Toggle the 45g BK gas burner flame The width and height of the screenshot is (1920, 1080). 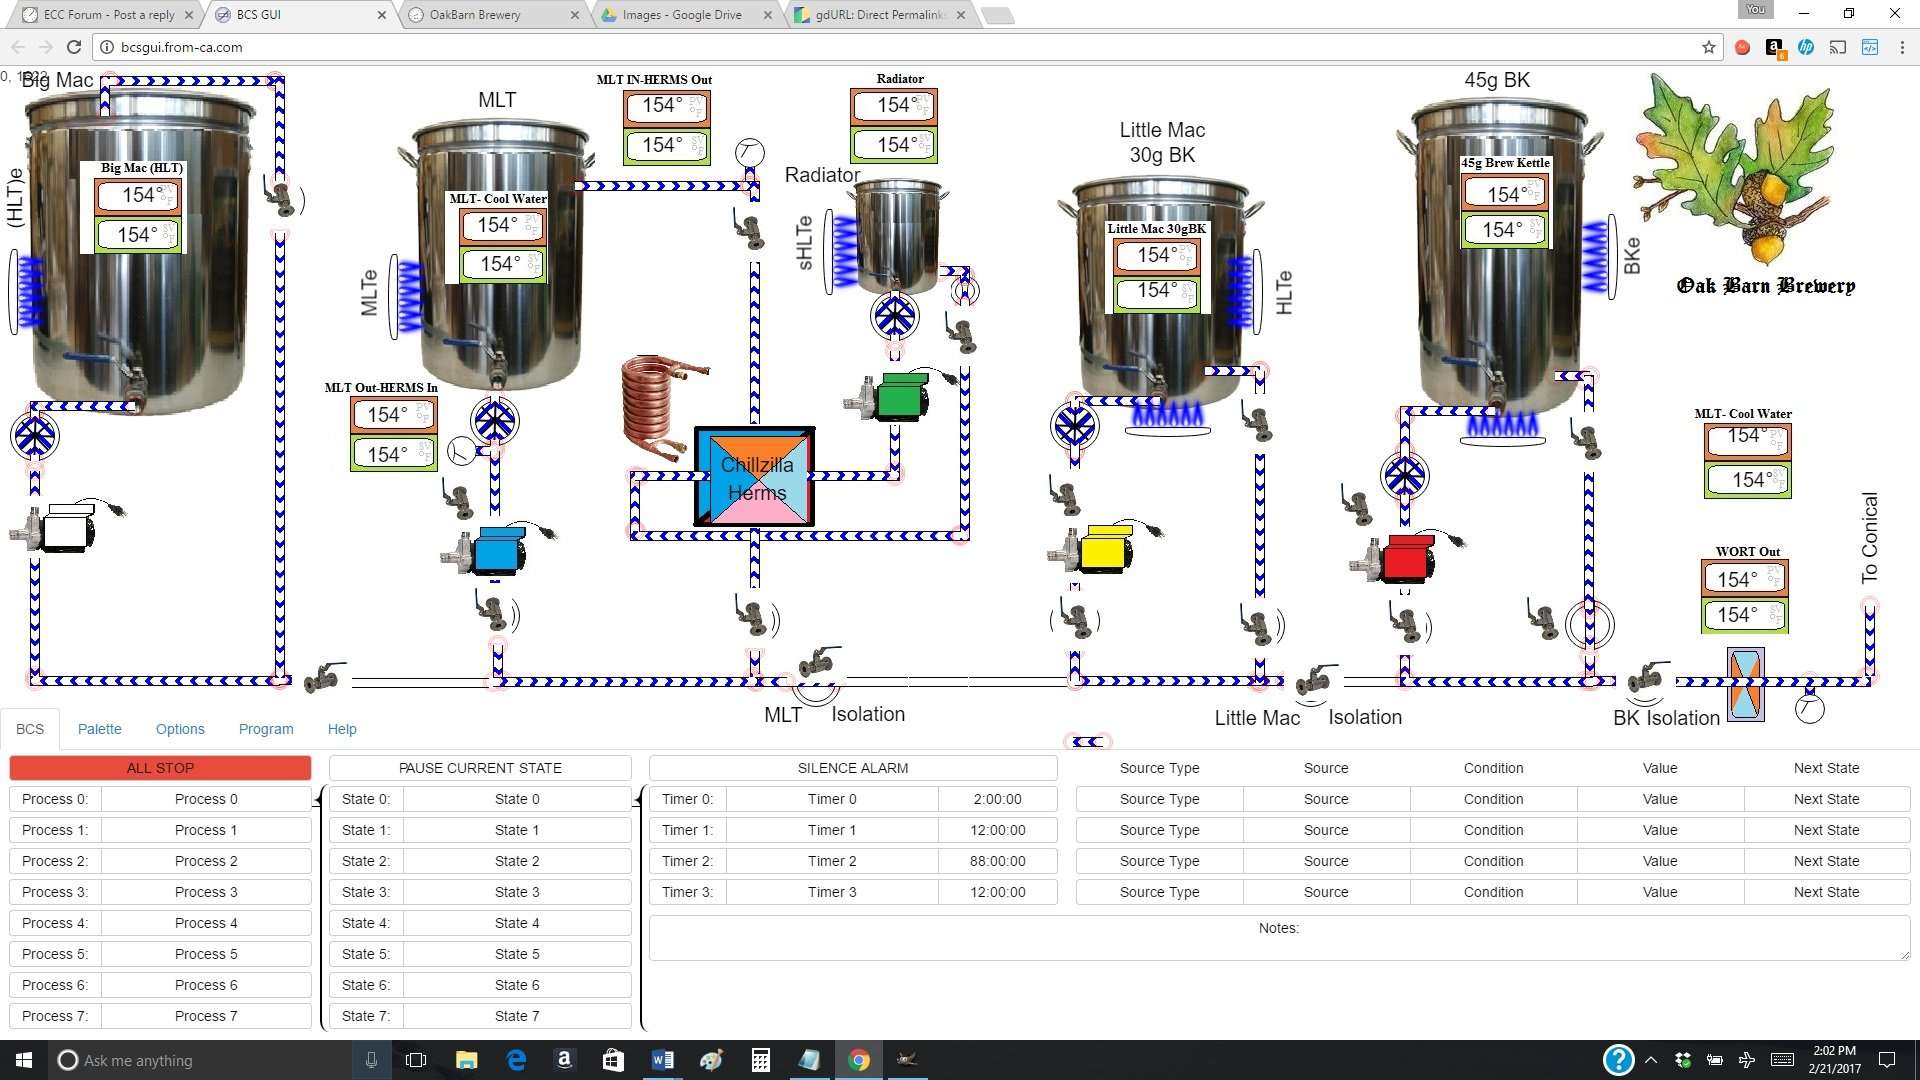click(x=1502, y=428)
